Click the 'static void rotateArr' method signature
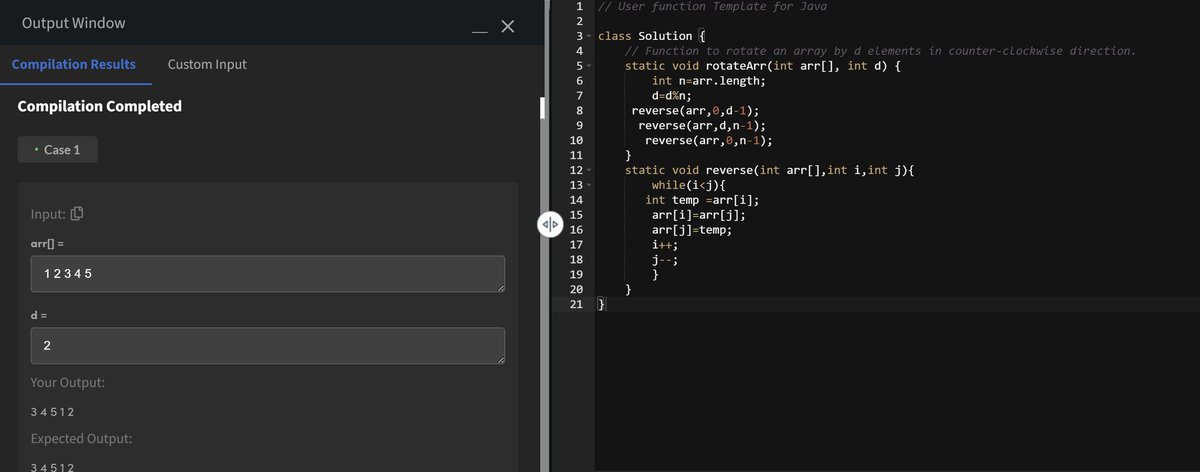 (764, 65)
